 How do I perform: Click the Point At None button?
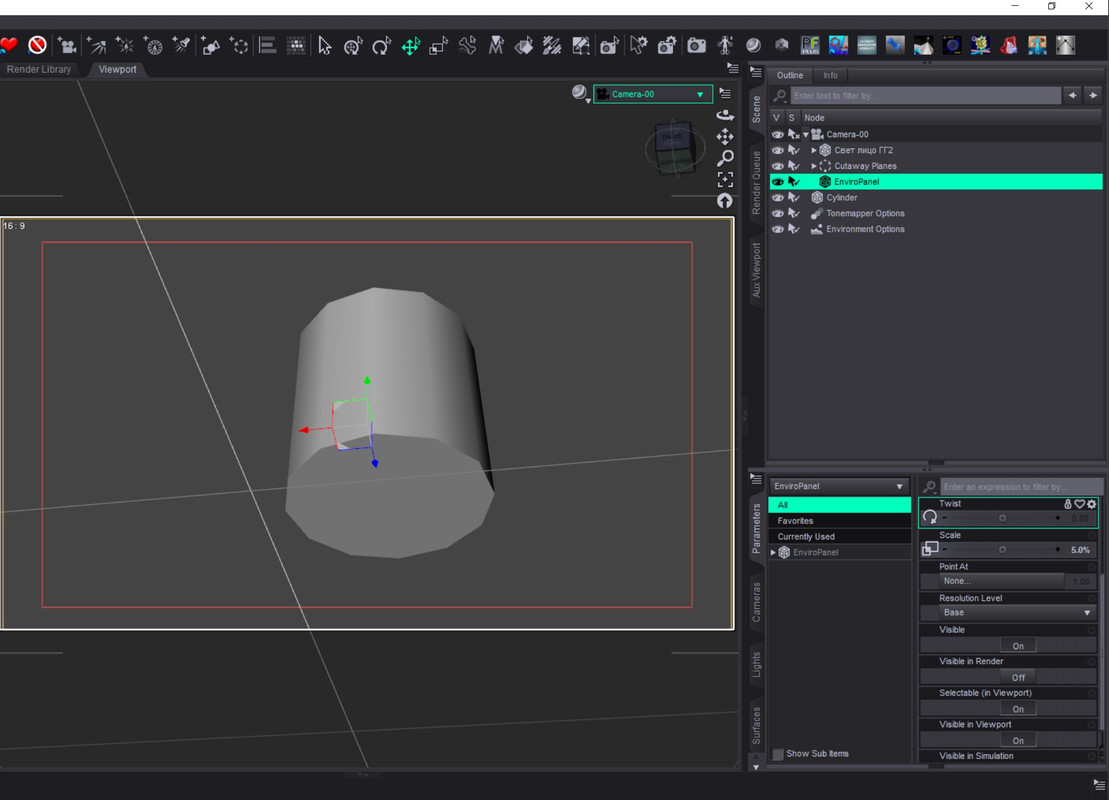tap(1001, 581)
